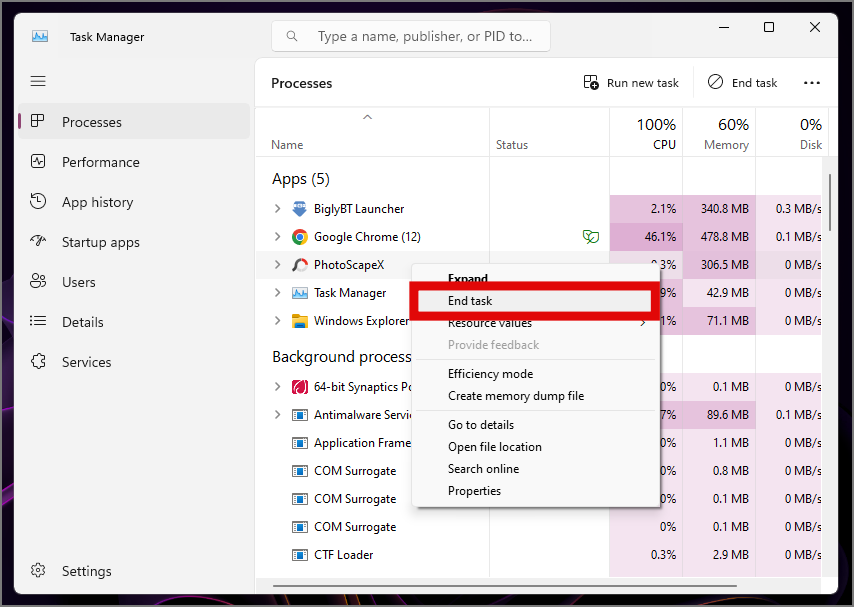854x607 pixels.
Task: Select Search online menu entry
Action: (534, 469)
